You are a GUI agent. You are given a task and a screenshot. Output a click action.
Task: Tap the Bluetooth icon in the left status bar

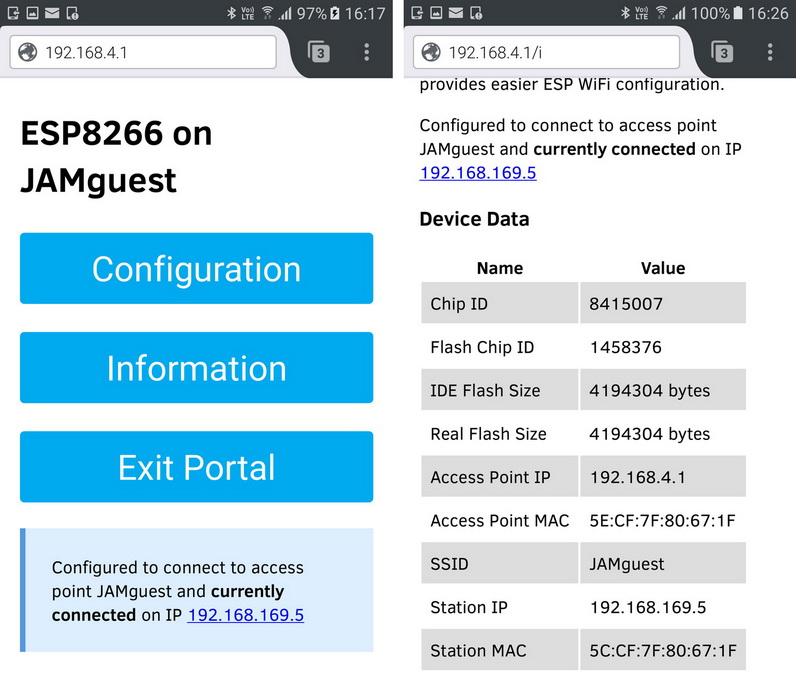tap(229, 14)
